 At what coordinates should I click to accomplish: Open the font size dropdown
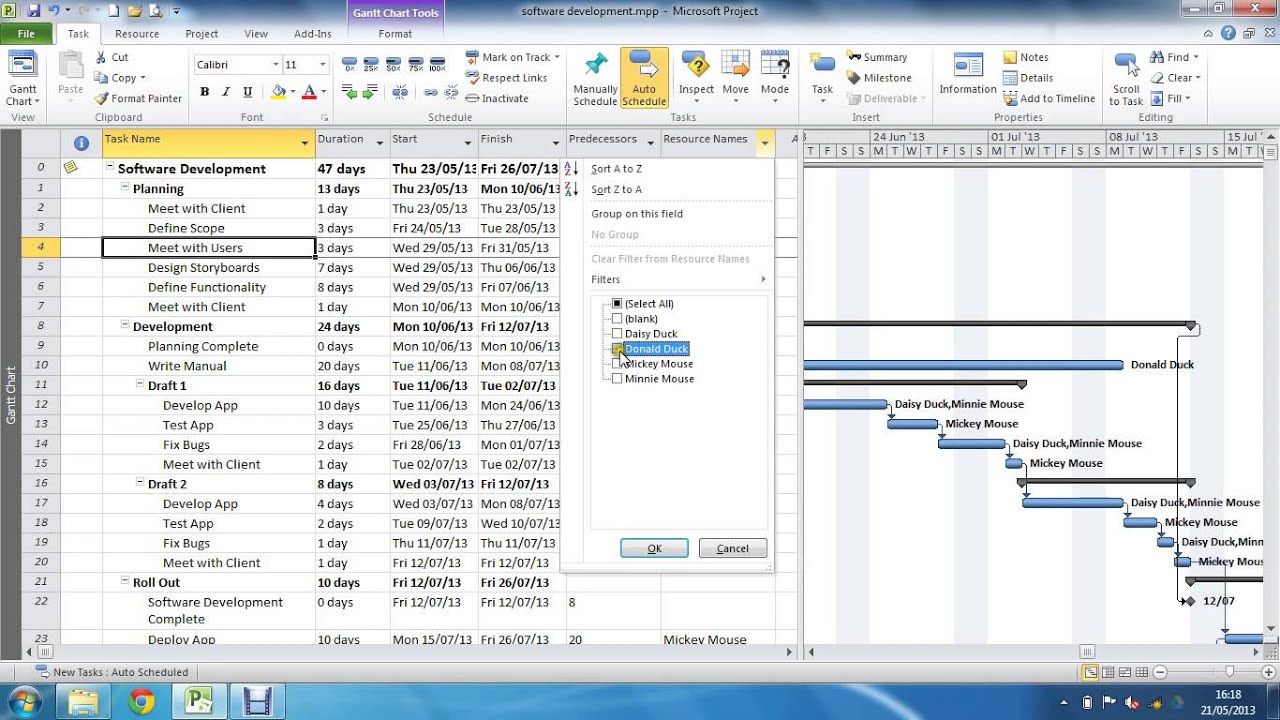point(322,65)
